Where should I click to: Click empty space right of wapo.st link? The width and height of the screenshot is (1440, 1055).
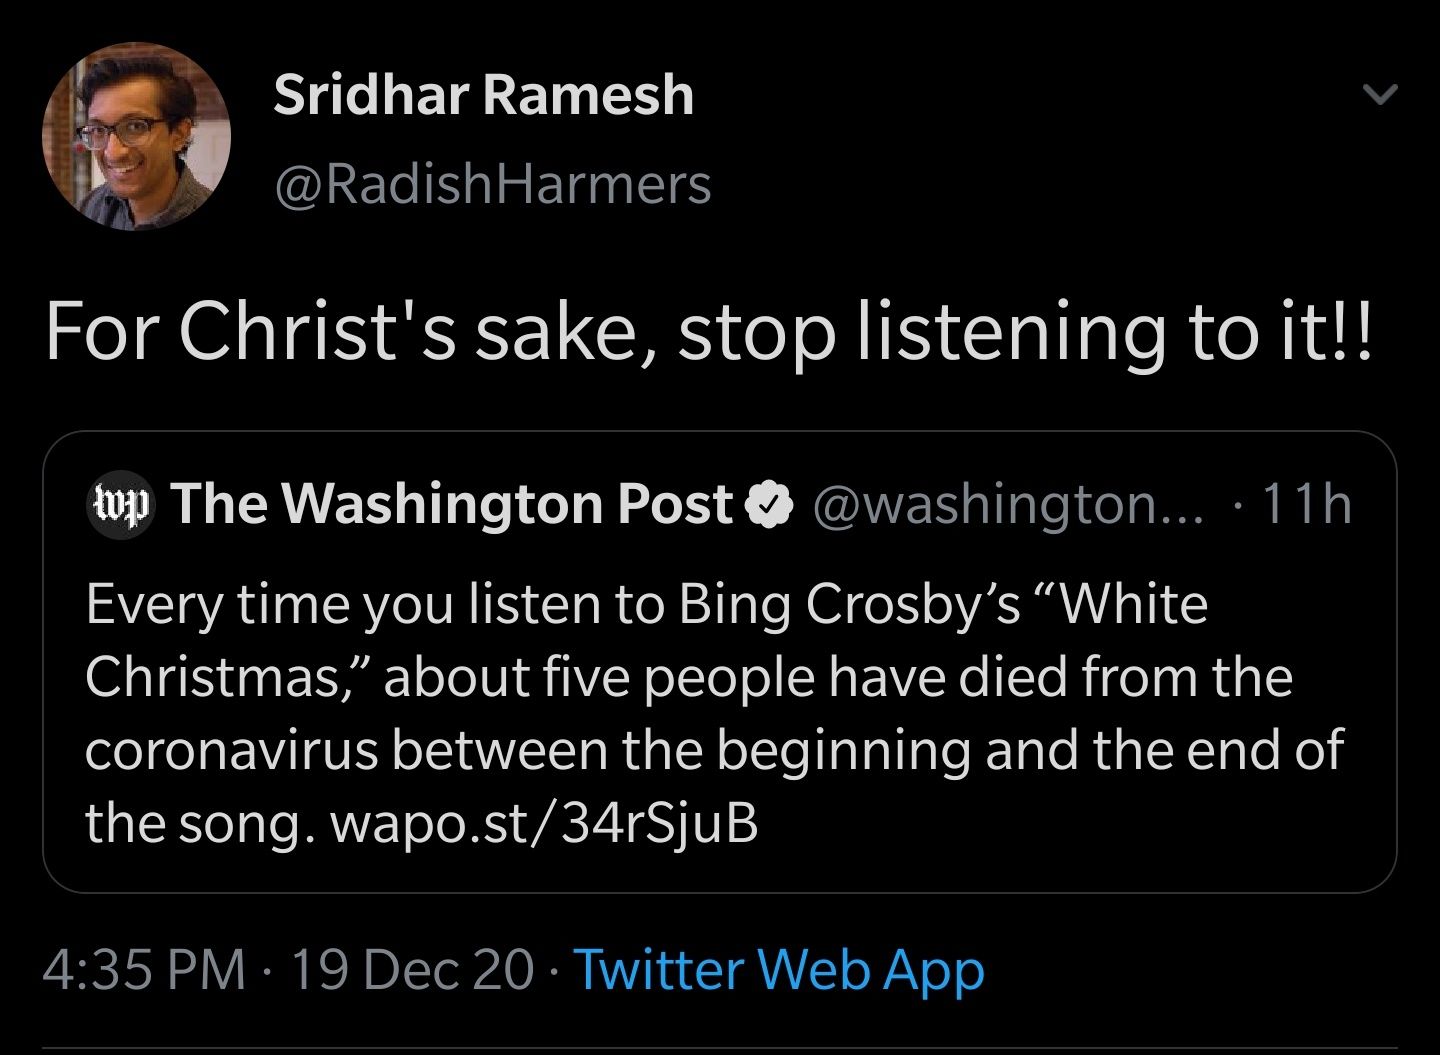click(1050, 823)
